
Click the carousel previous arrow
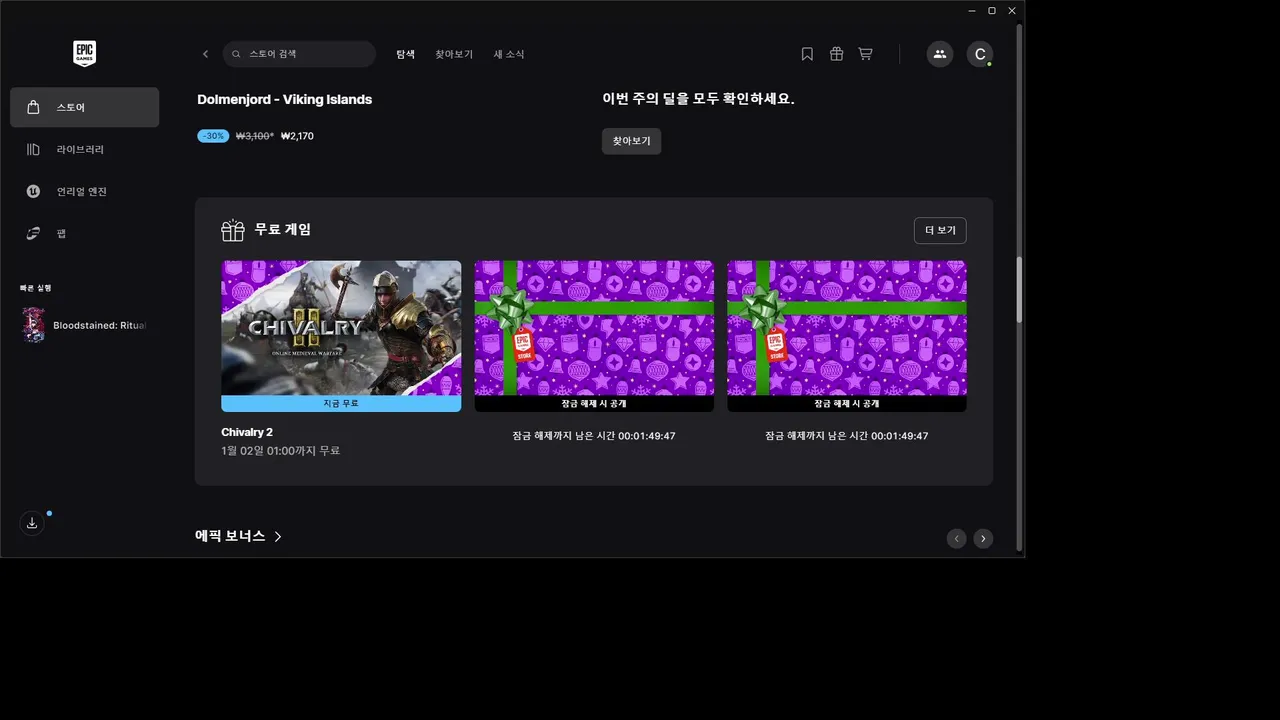click(956, 538)
